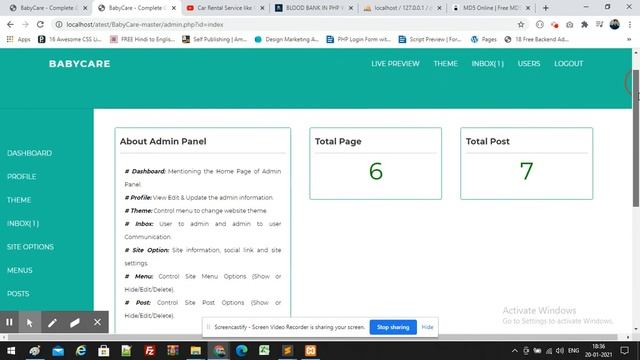Image resolution: width=640 pixels, height=360 pixels.
Task: Click the vertical page scrollbar thumb
Action: click(x=636, y=138)
